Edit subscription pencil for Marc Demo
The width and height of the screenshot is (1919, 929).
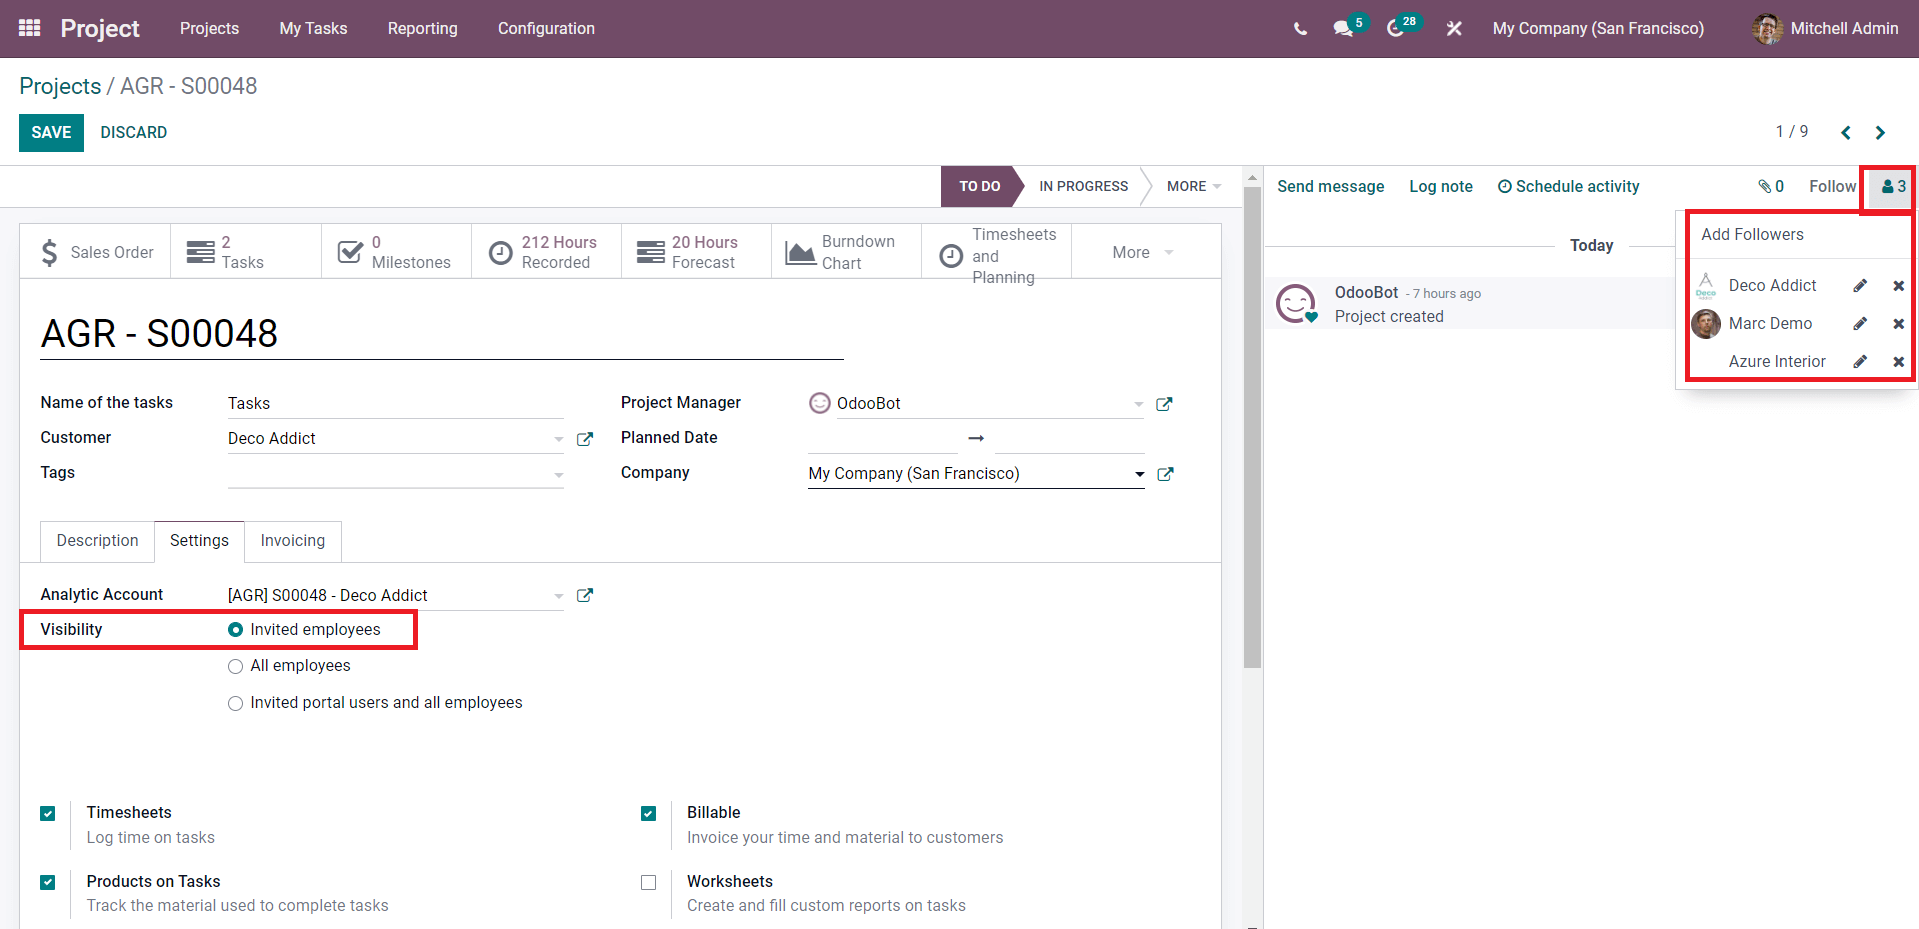pos(1860,324)
